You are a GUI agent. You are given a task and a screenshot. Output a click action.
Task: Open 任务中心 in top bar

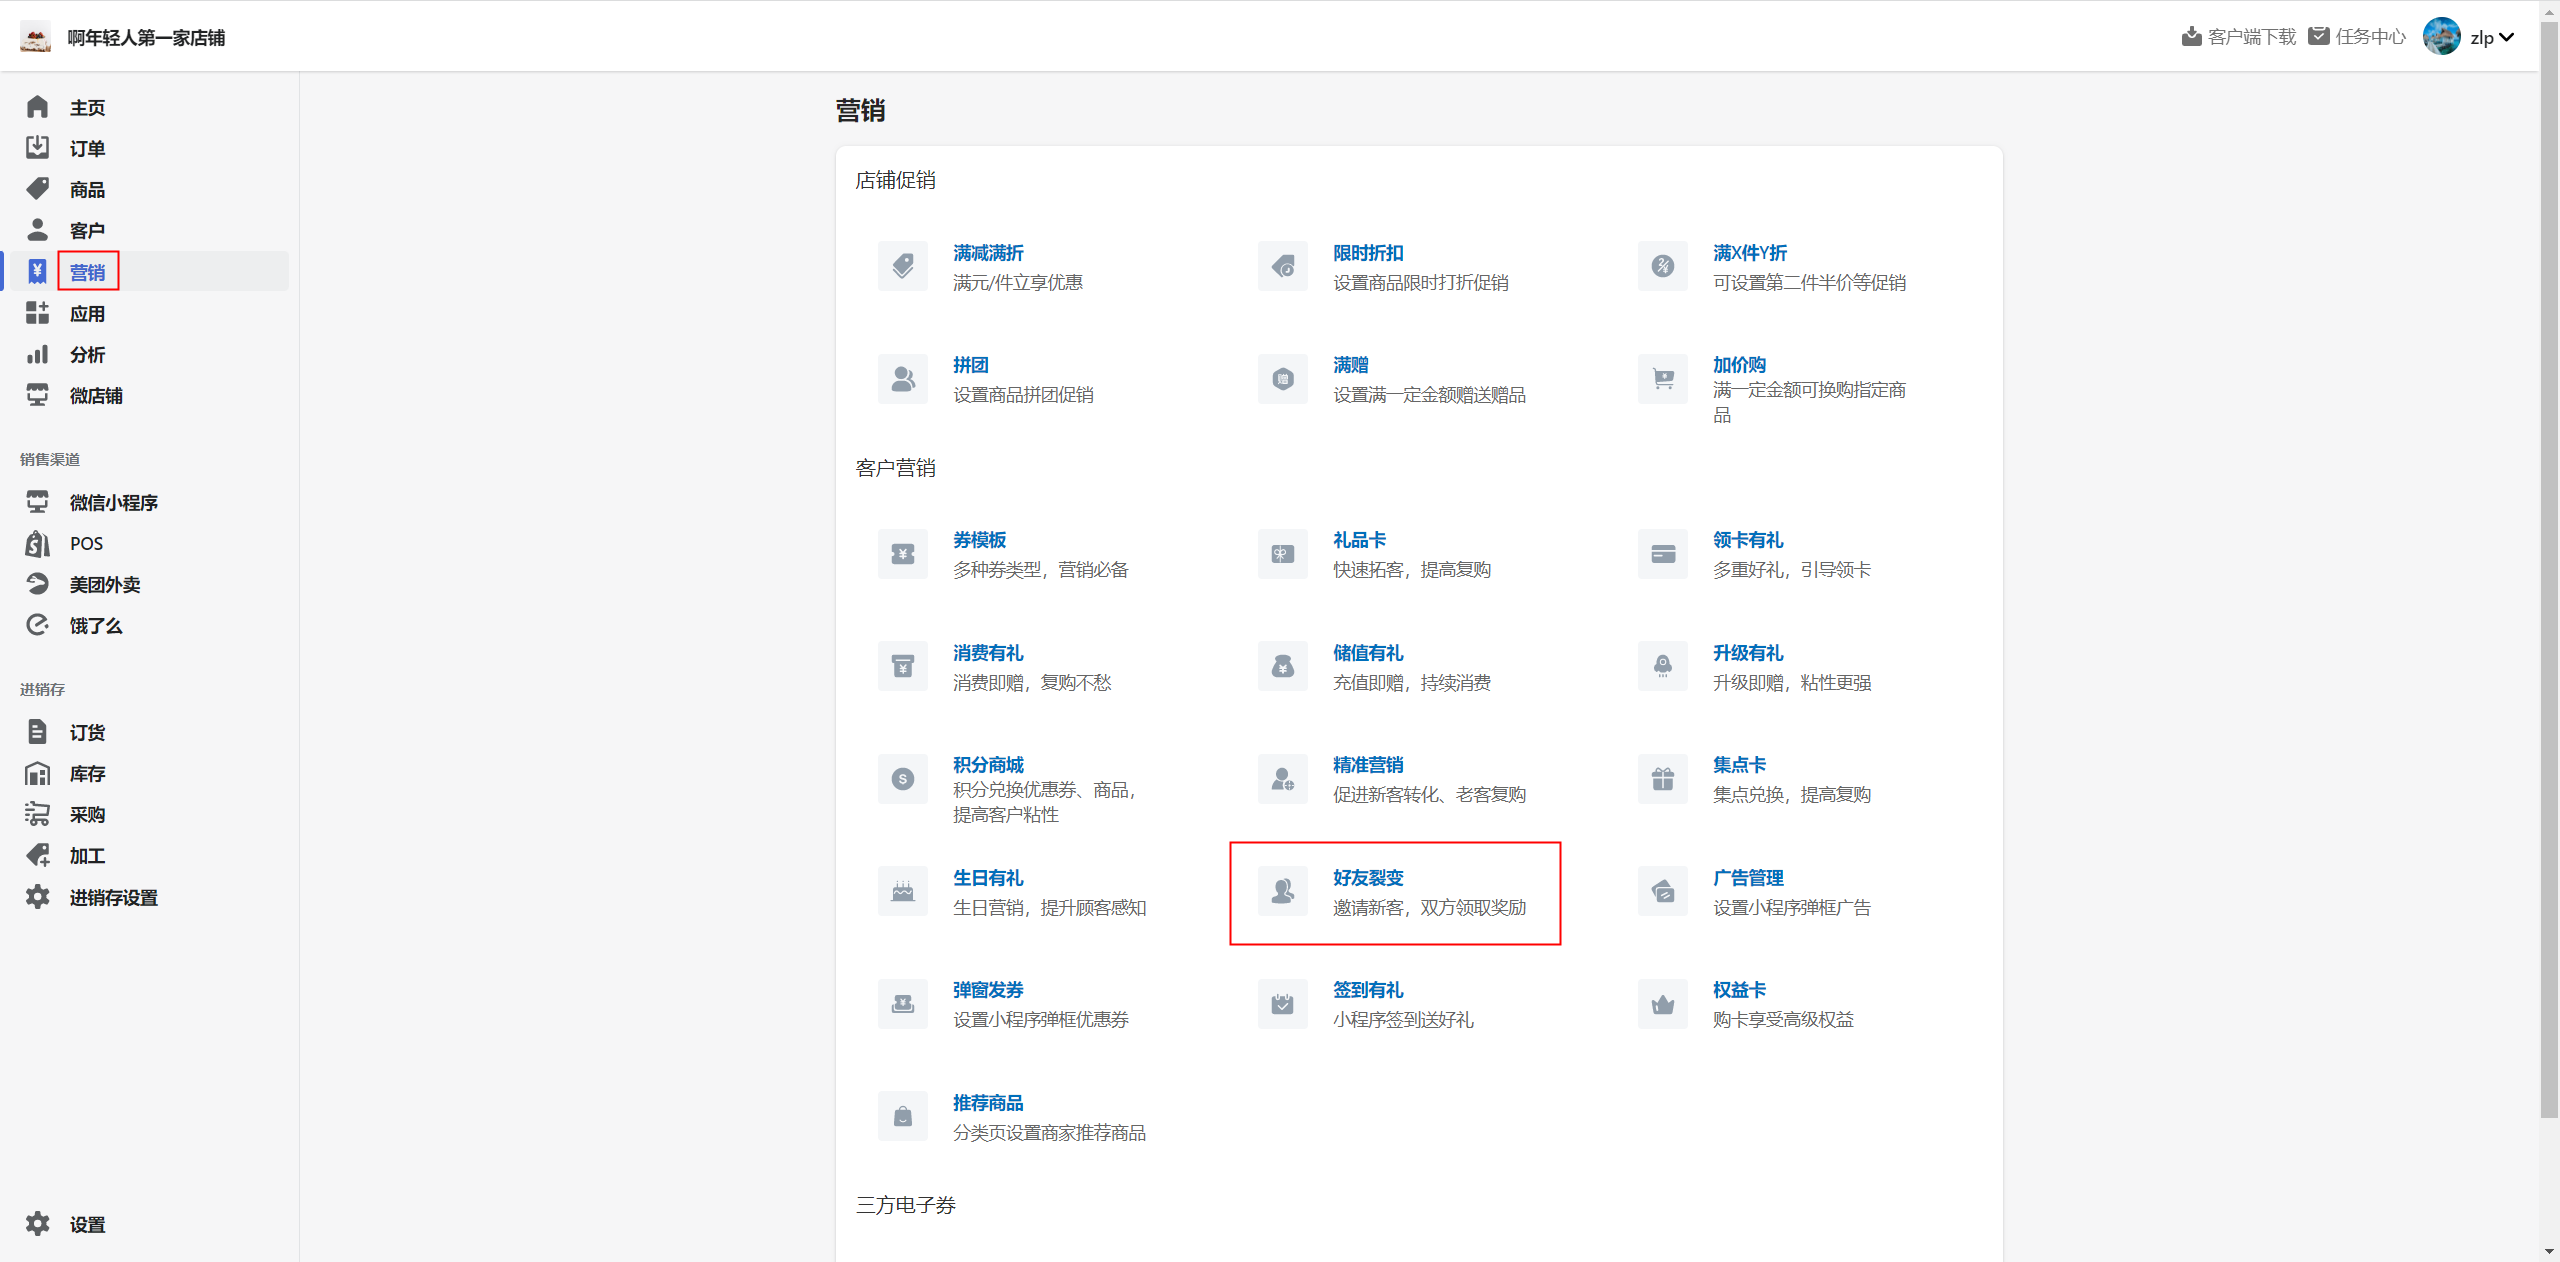click(x=2369, y=37)
